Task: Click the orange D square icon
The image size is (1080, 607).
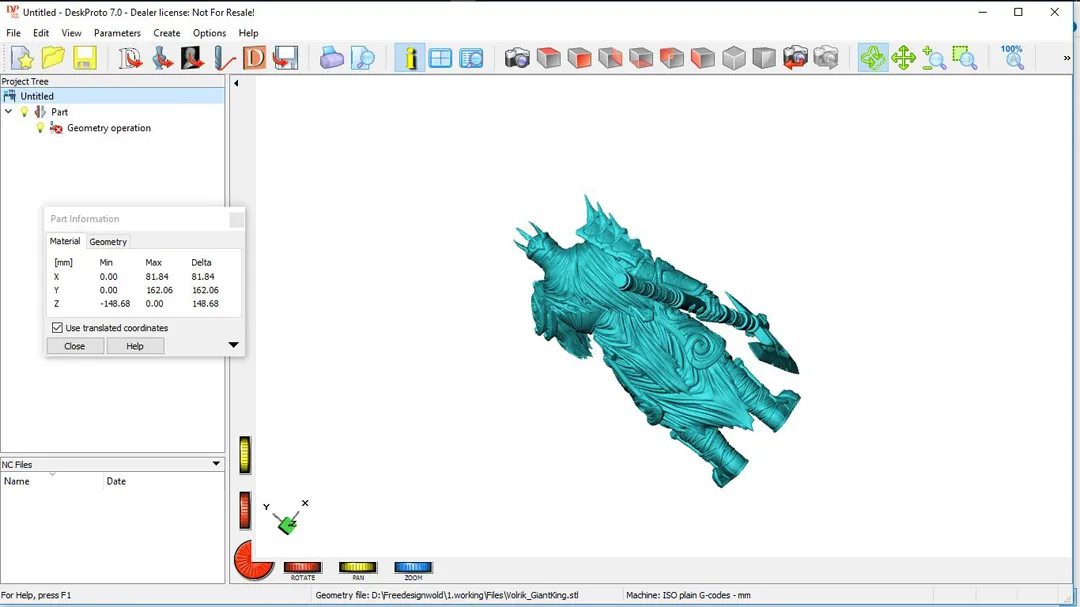Action: point(254,59)
